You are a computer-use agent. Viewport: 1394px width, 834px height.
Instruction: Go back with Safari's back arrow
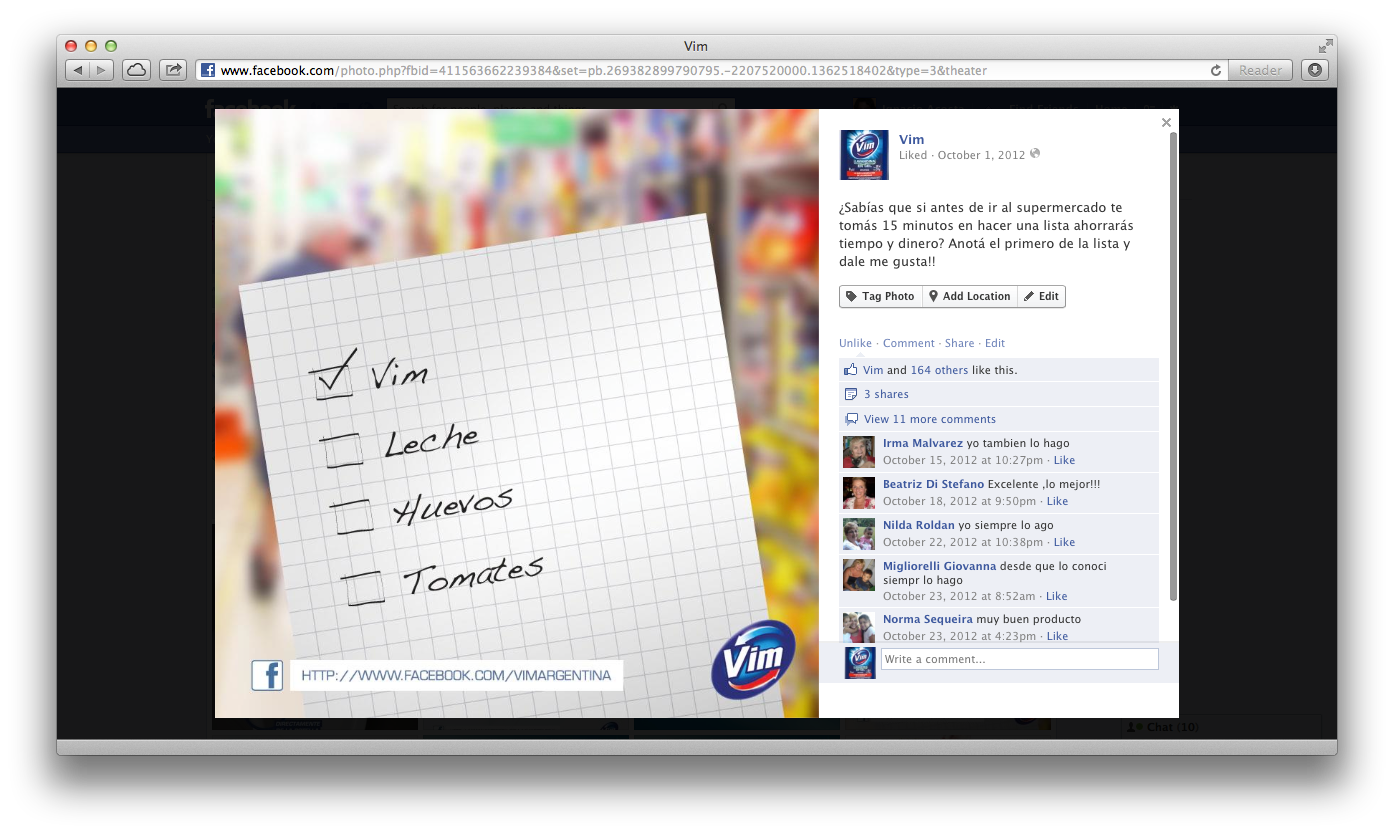click(x=78, y=70)
